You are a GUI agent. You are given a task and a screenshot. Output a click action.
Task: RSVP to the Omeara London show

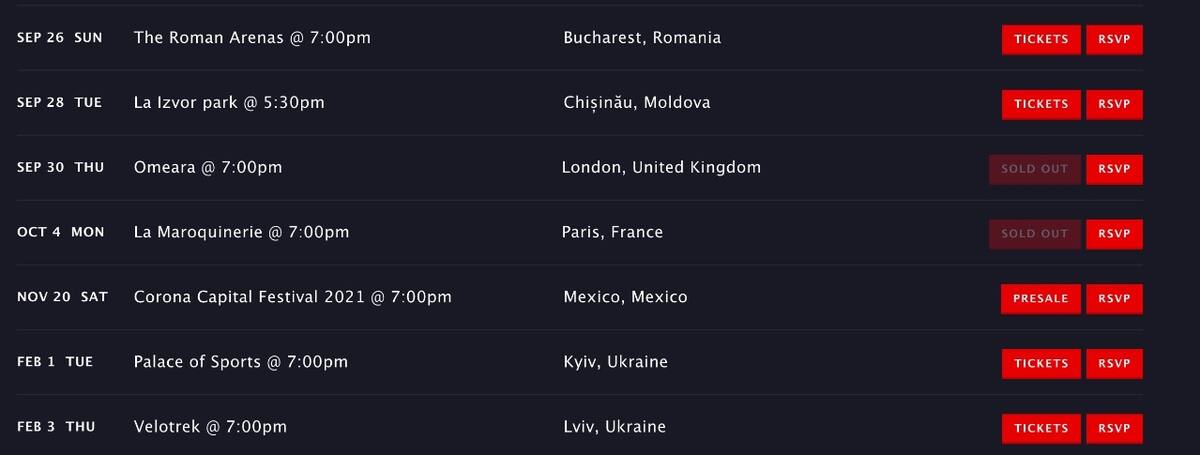pyautogui.click(x=1114, y=169)
